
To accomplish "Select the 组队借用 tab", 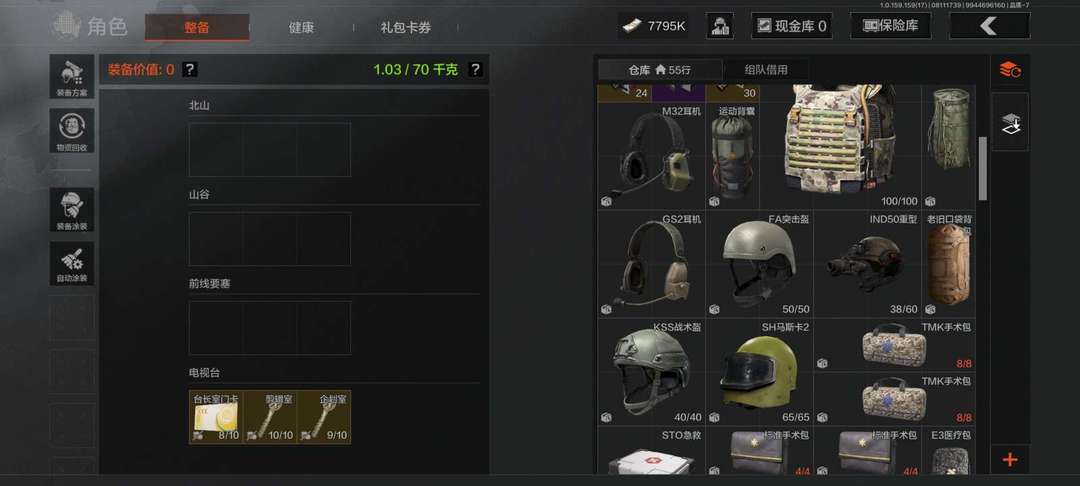I will [x=766, y=70].
